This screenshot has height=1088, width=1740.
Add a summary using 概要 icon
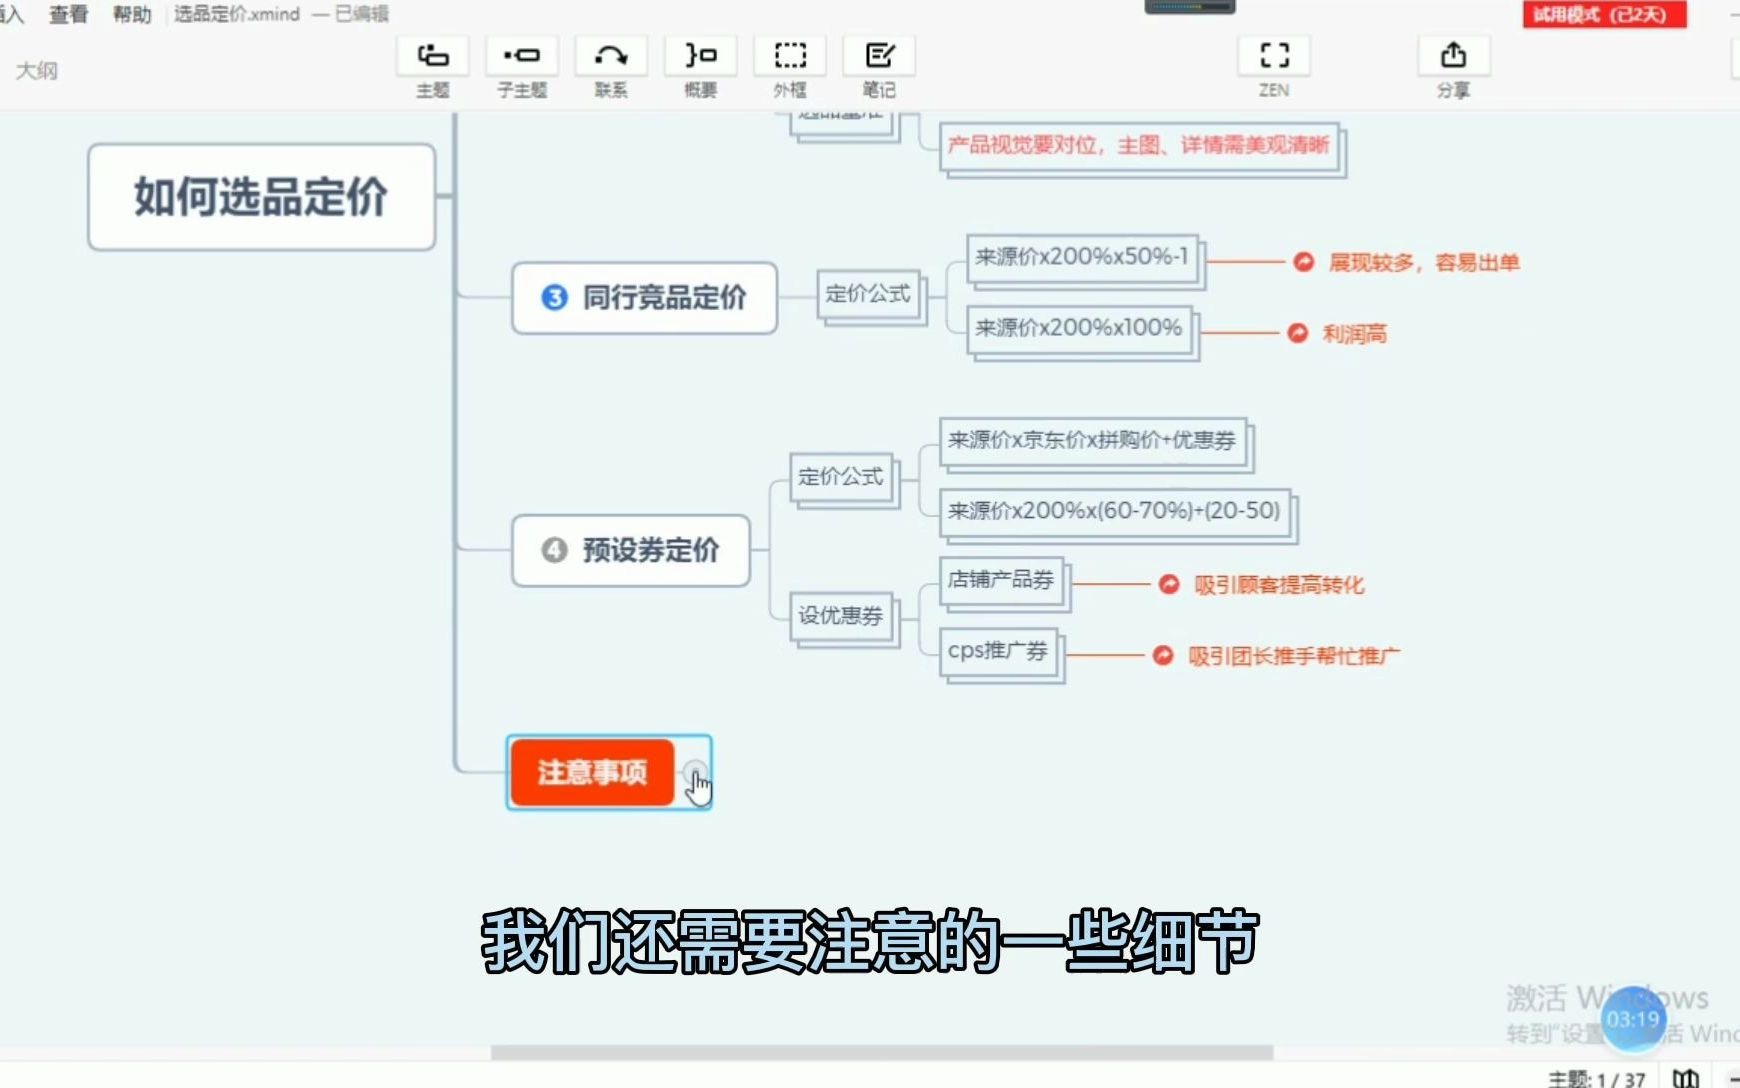point(700,56)
